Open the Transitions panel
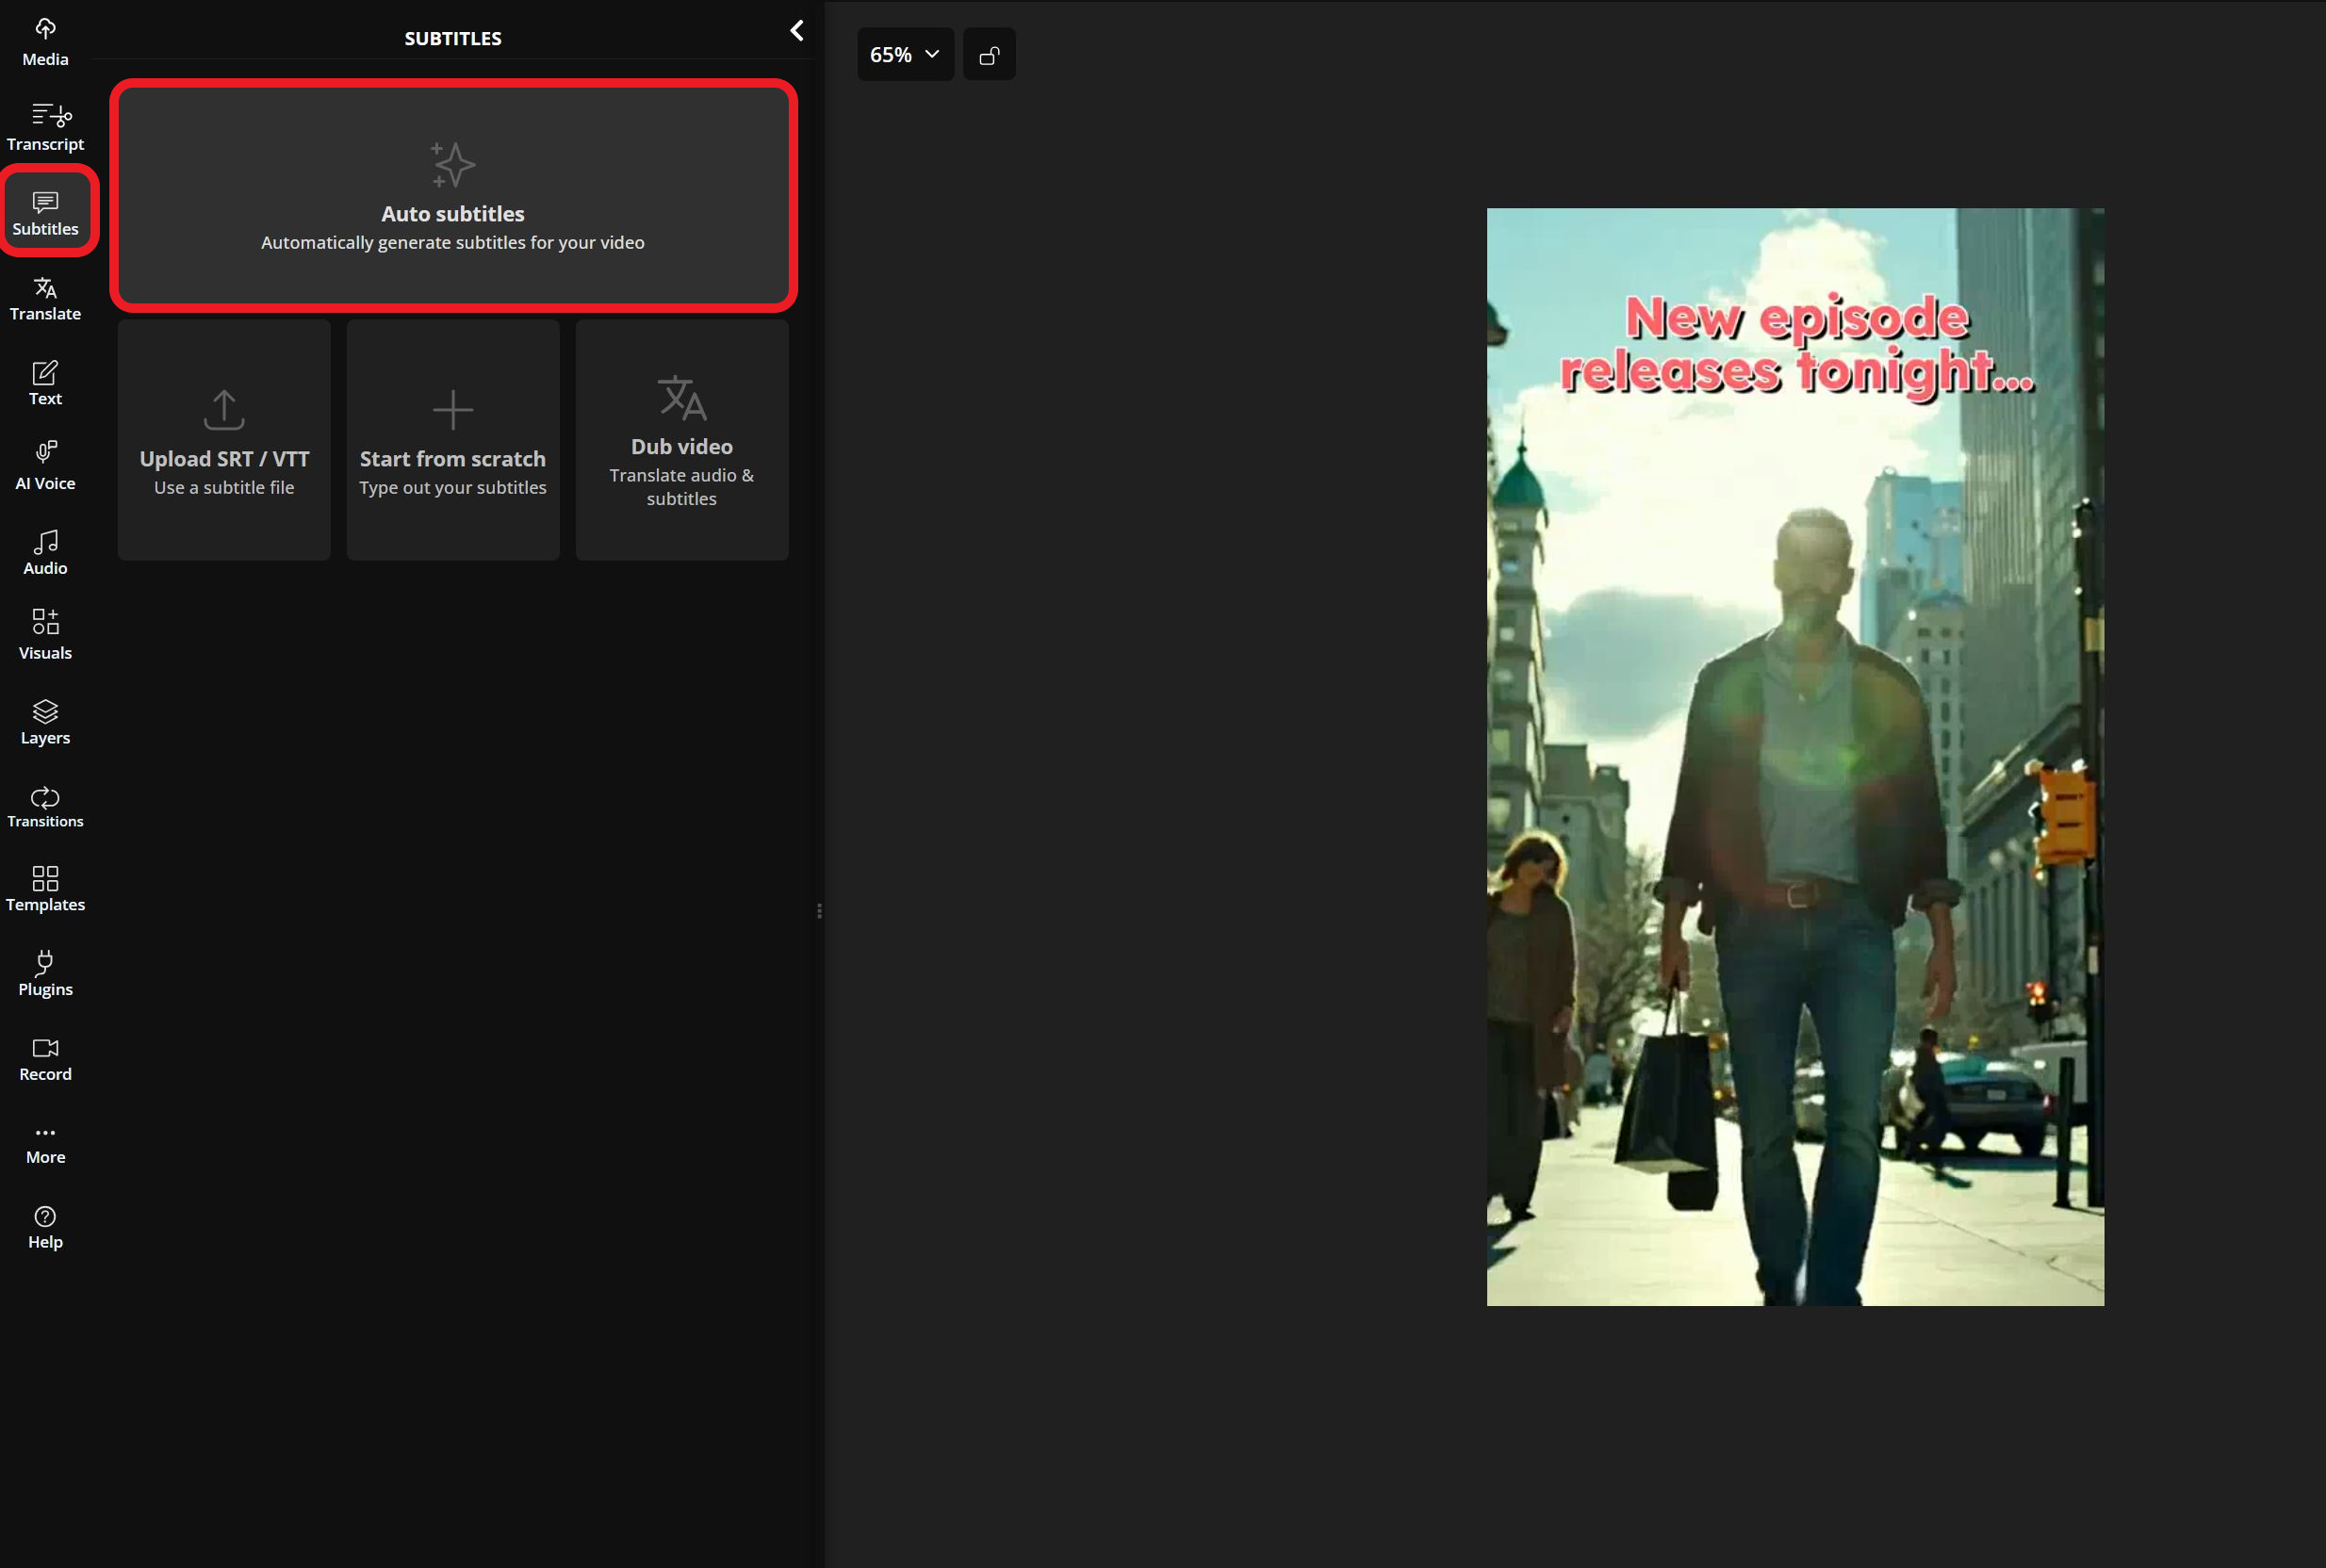The width and height of the screenshot is (2326, 1568). (x=45, y=806)
